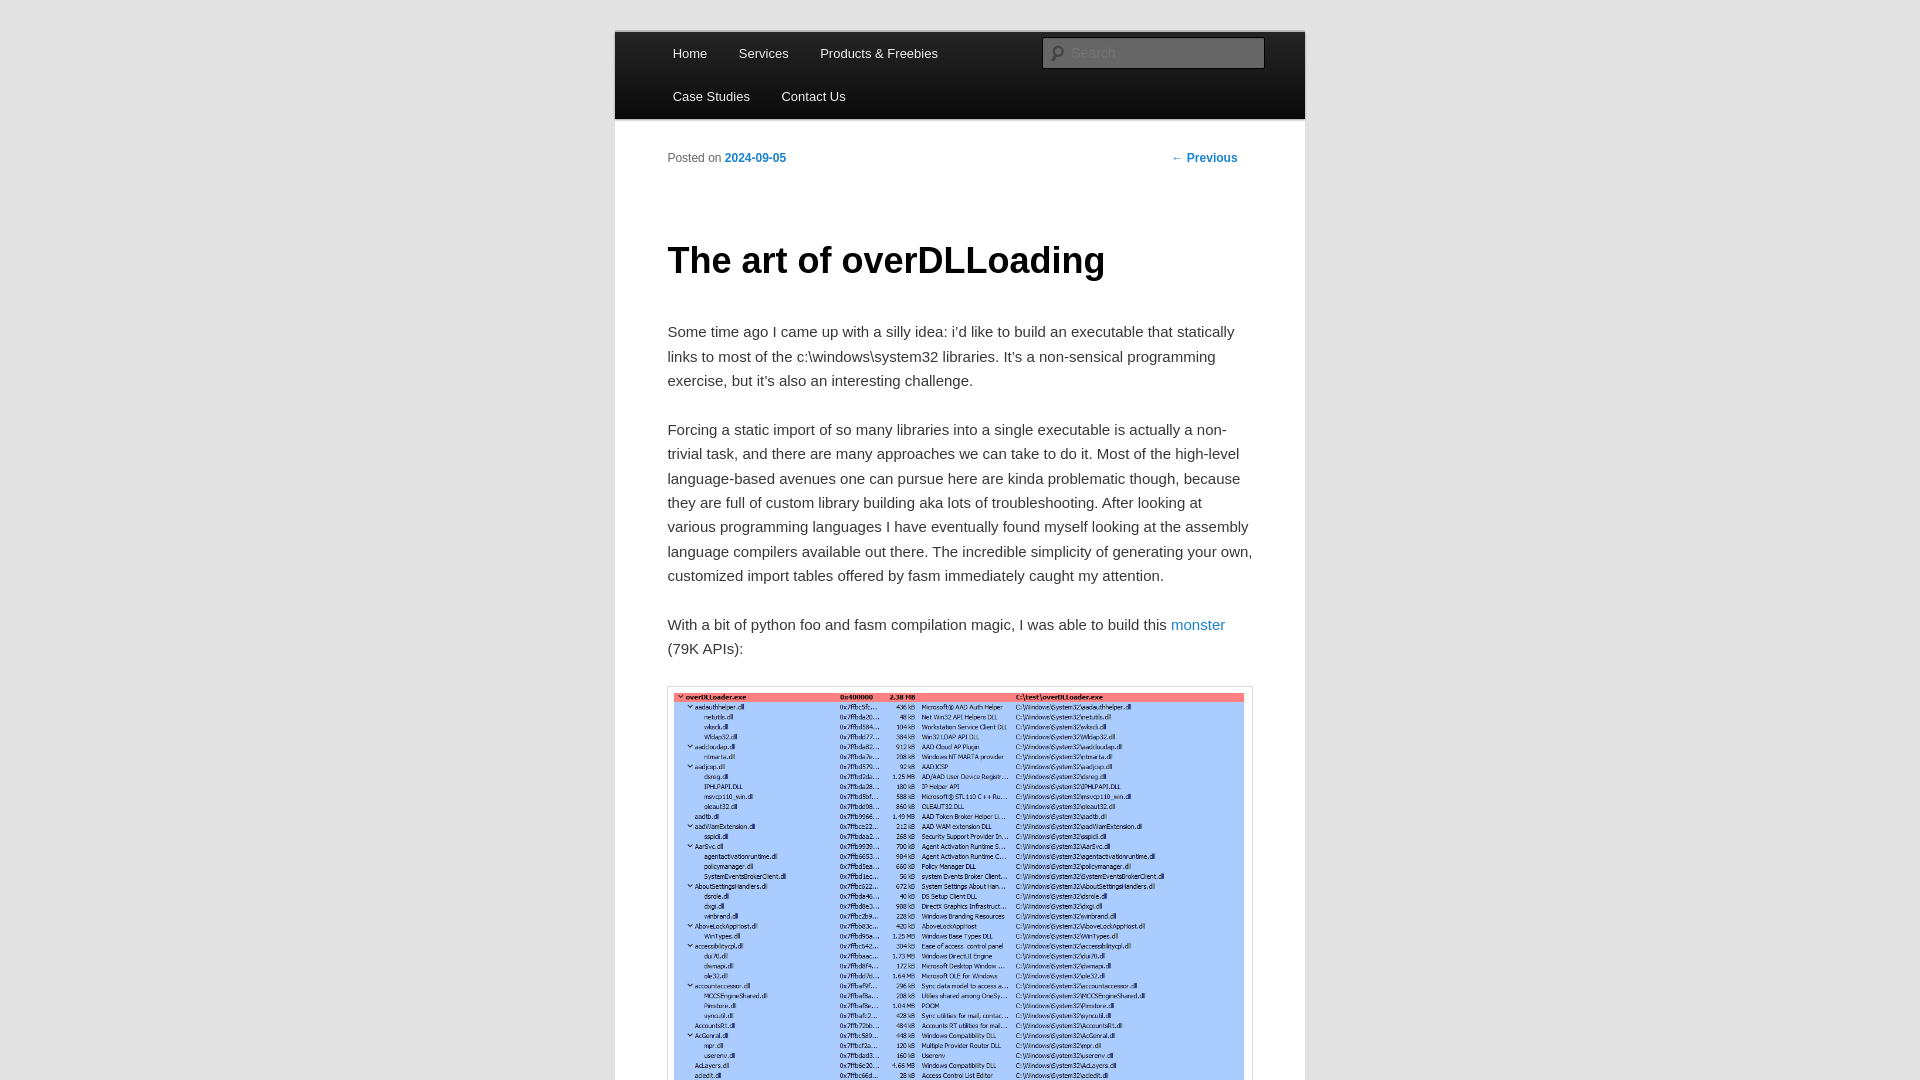The width and height of the screenshot is (1920, 1080).
Task: Click the Home menu item
Action: (688, 53)
